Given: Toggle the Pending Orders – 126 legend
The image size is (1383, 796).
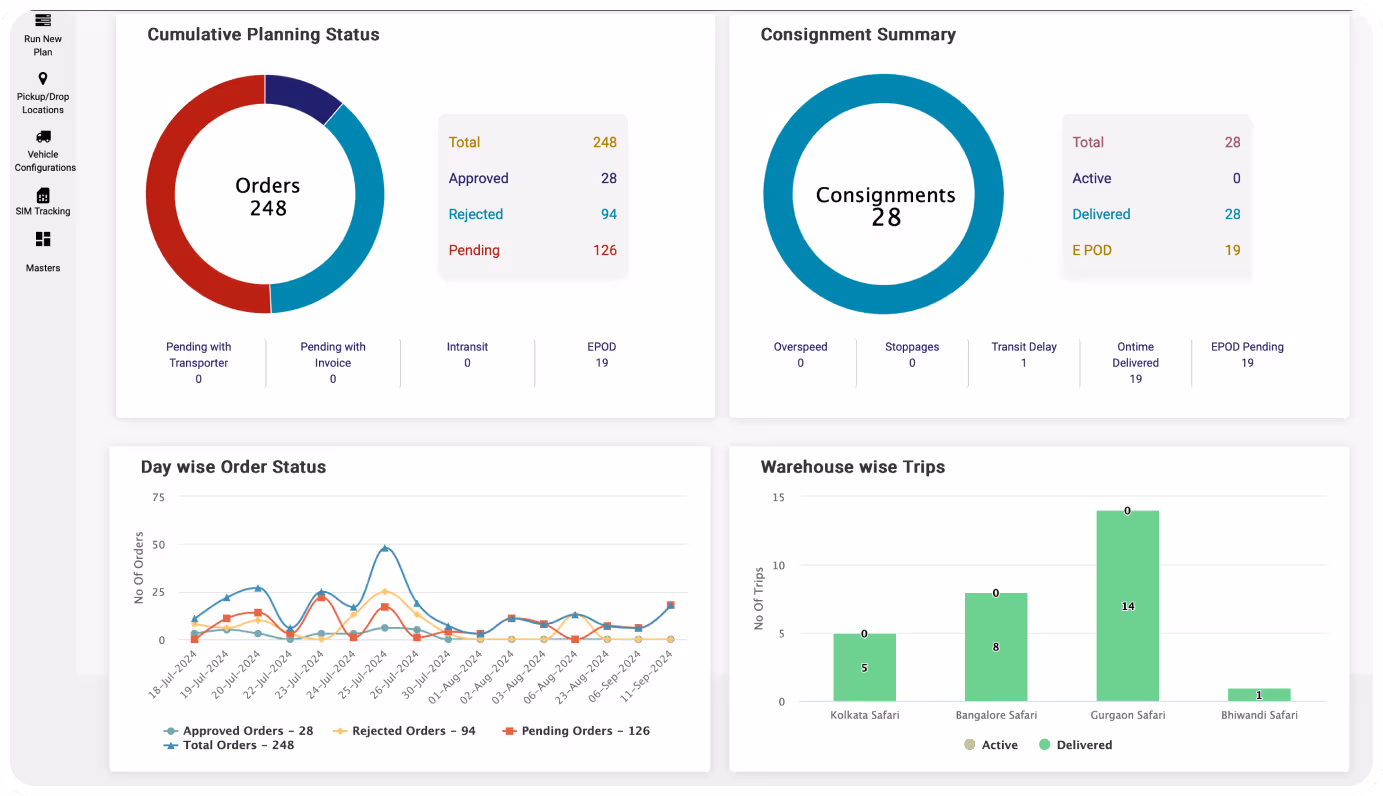Looking at the screenshot, I should click(x=575, y=731).
